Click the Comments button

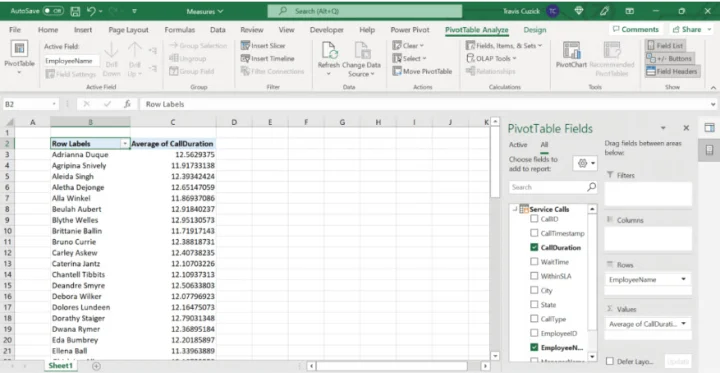pos(636,29)
